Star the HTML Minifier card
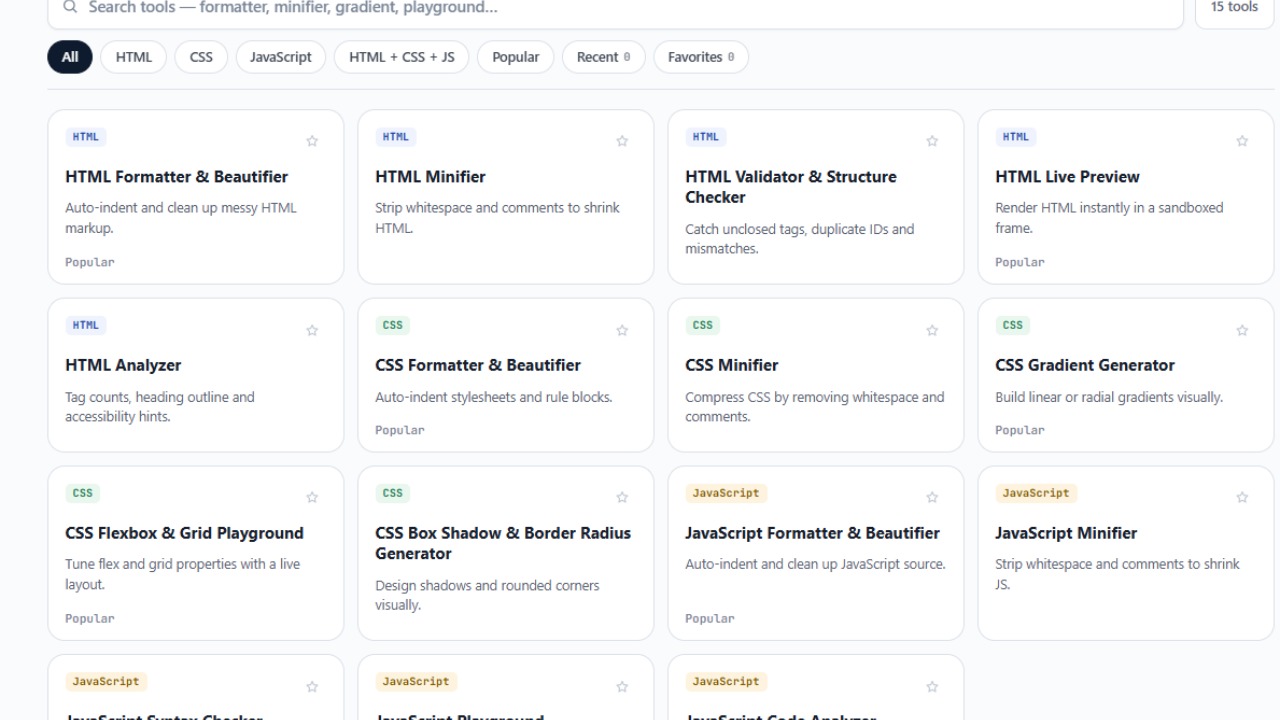 coord(622,141)
